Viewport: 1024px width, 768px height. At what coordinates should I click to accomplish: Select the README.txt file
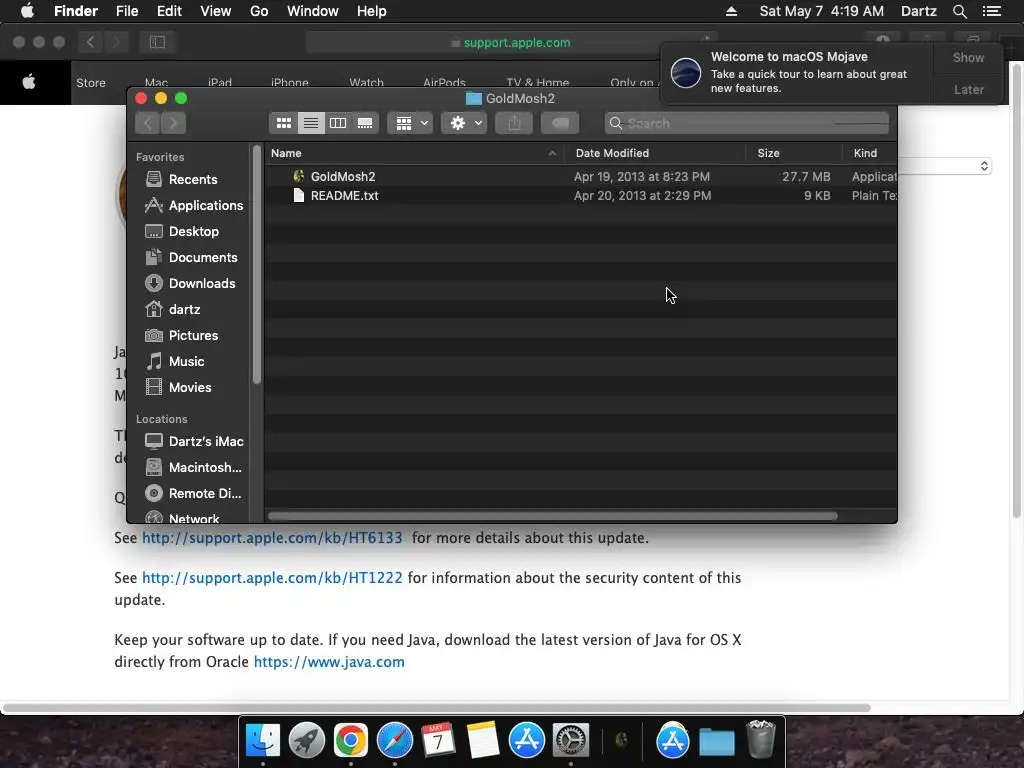pyautogui.click(x=344, y=195)
